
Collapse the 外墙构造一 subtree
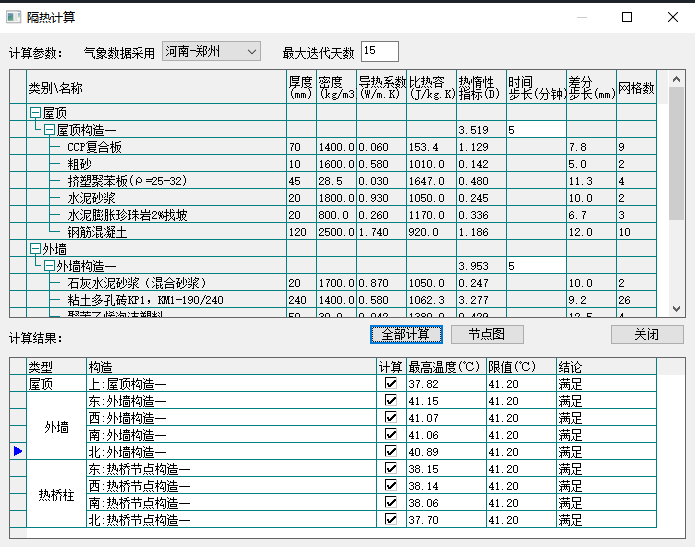(x=49, y=266)
